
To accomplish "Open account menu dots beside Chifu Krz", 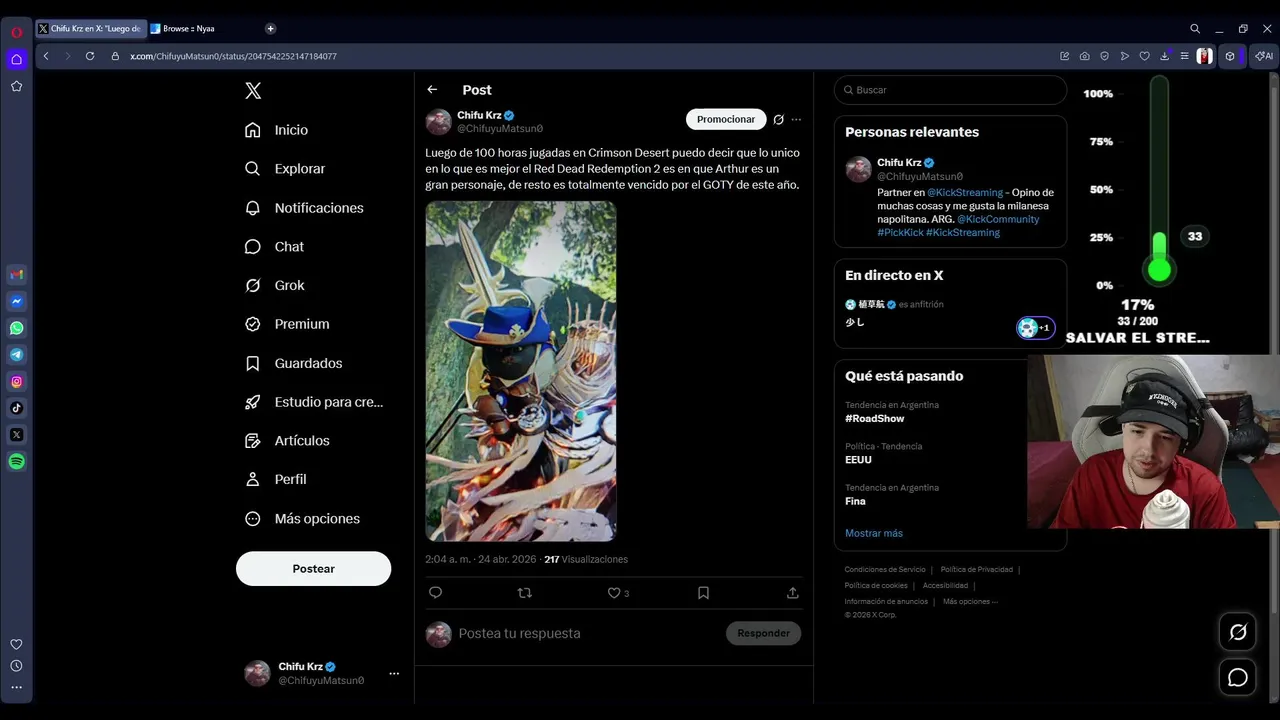I will pos(394,673).
